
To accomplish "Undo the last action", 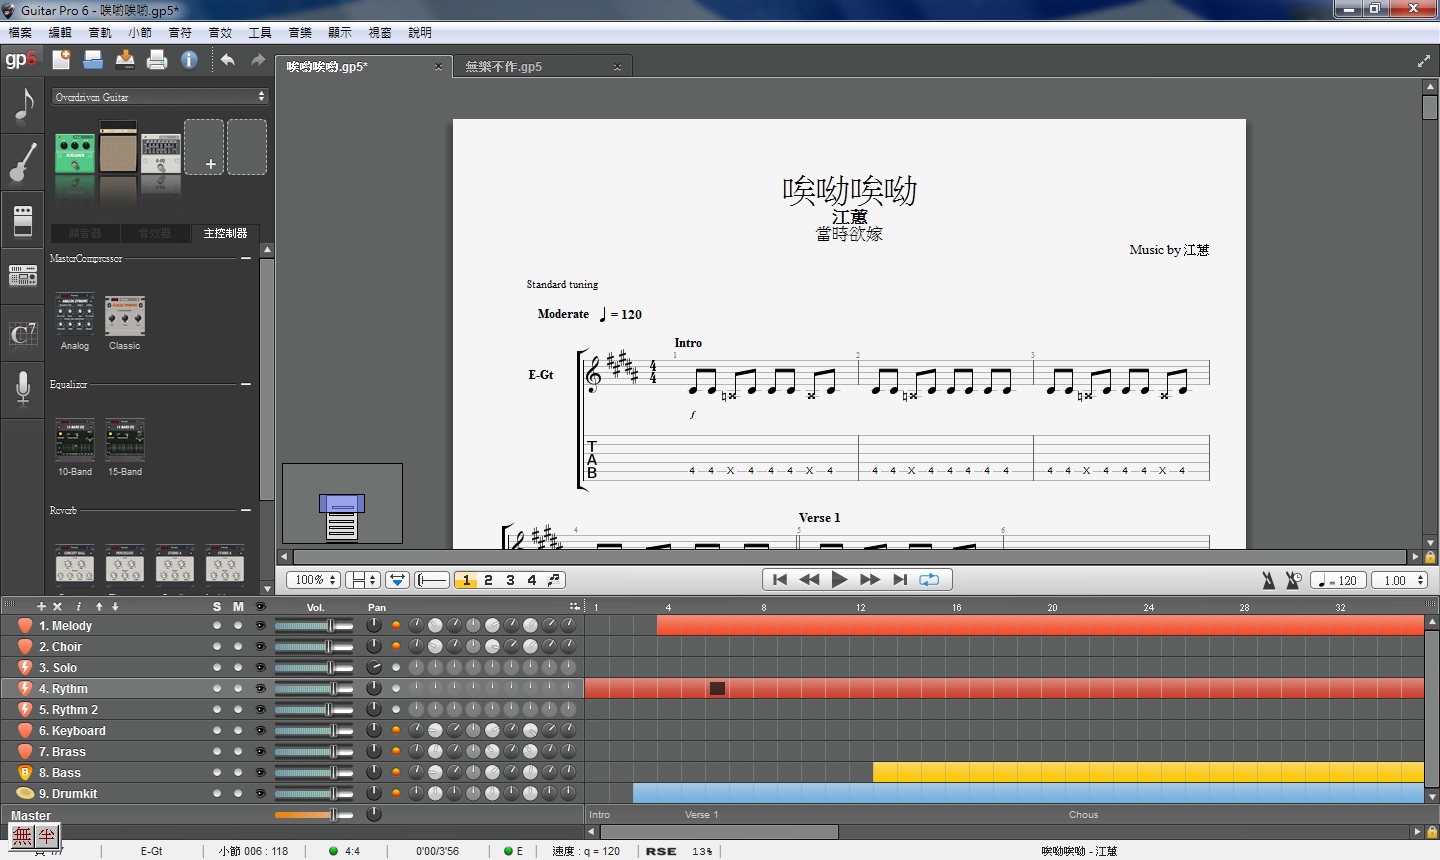I will pyautogui.click(x=228, y=60).
